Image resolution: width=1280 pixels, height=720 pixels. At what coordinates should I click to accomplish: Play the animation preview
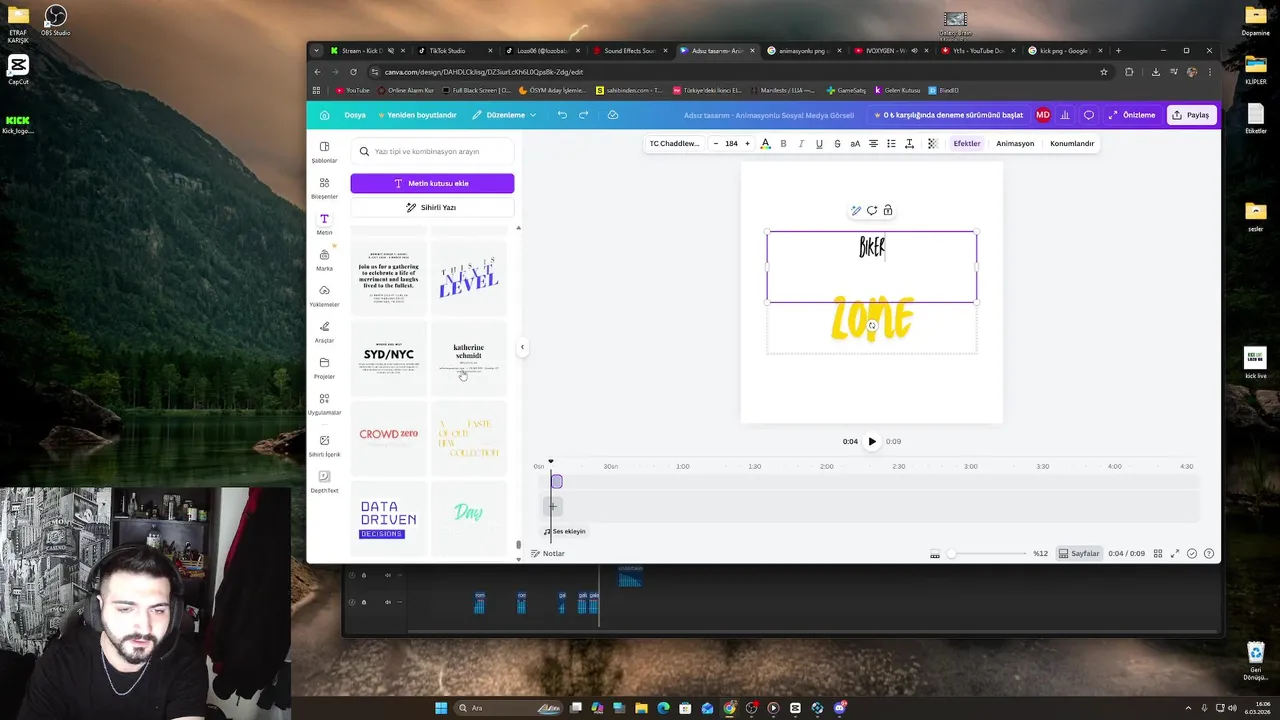[871, 441]
